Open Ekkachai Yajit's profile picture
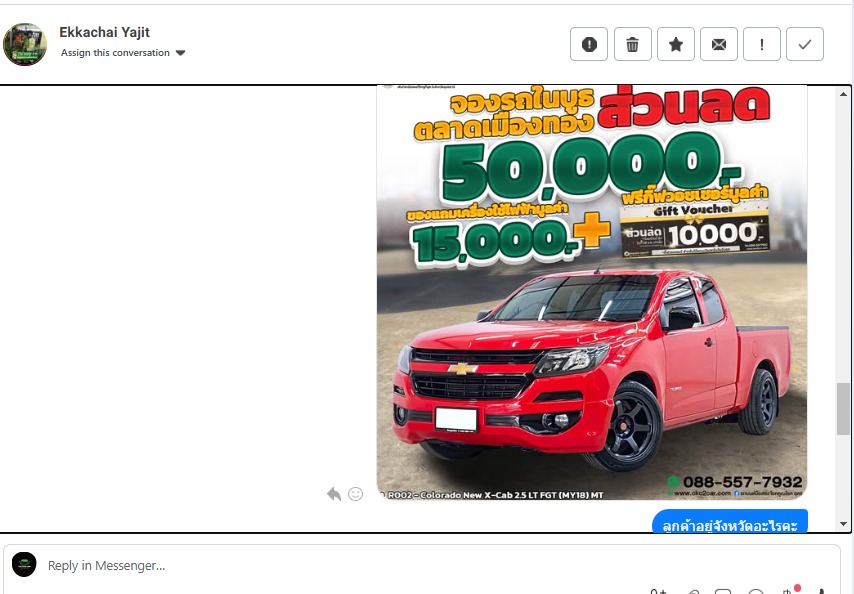 (x=25, y=44)
